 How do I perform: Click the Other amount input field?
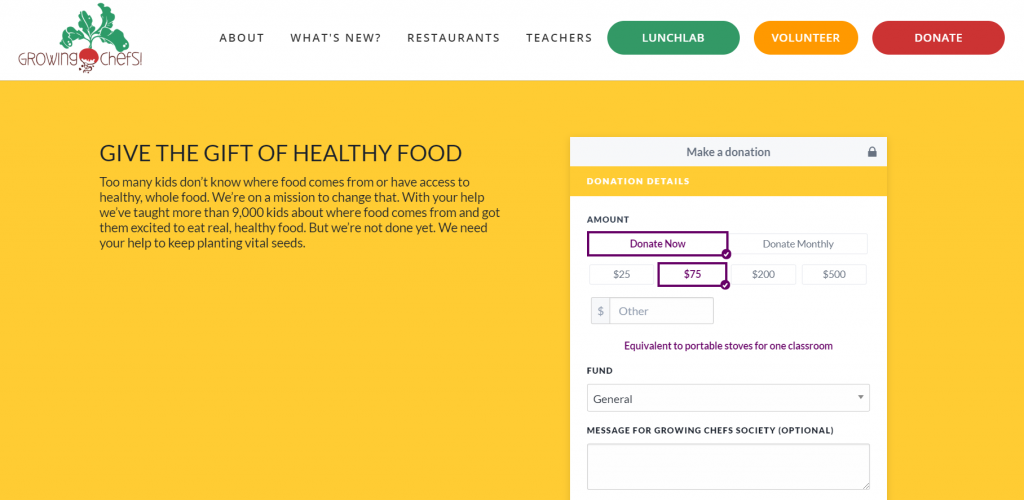[662, 311]
